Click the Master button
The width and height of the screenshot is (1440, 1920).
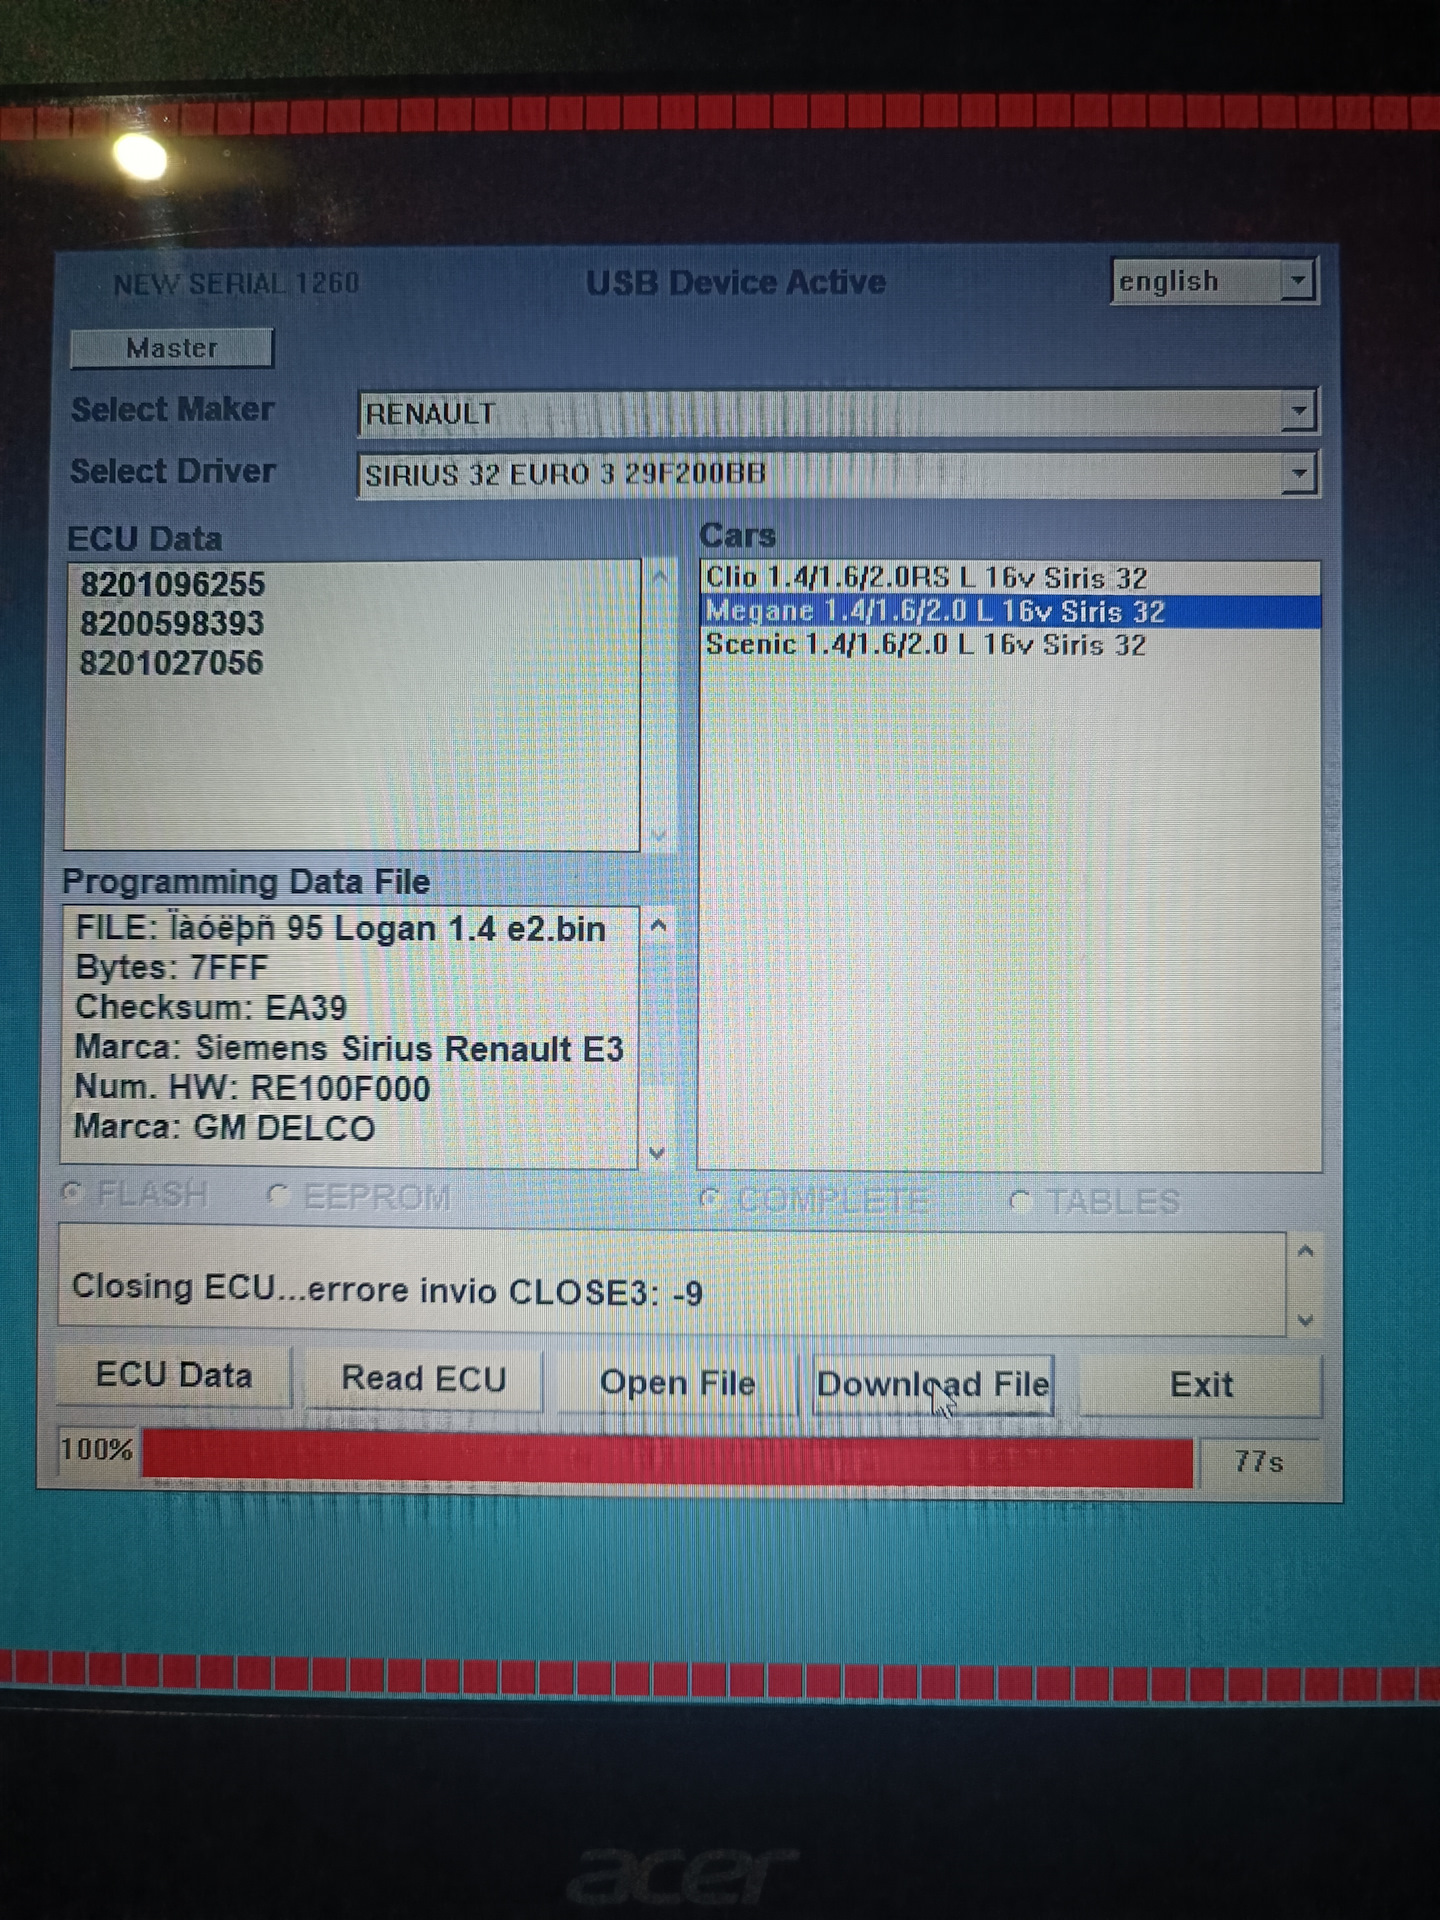click(x=171, y=348)
